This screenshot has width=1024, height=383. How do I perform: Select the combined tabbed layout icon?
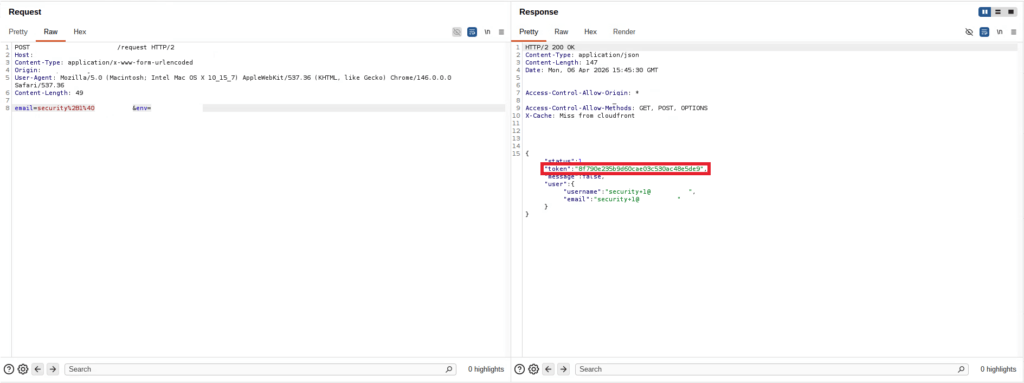pyautogui.click(x=1011, y=12)
